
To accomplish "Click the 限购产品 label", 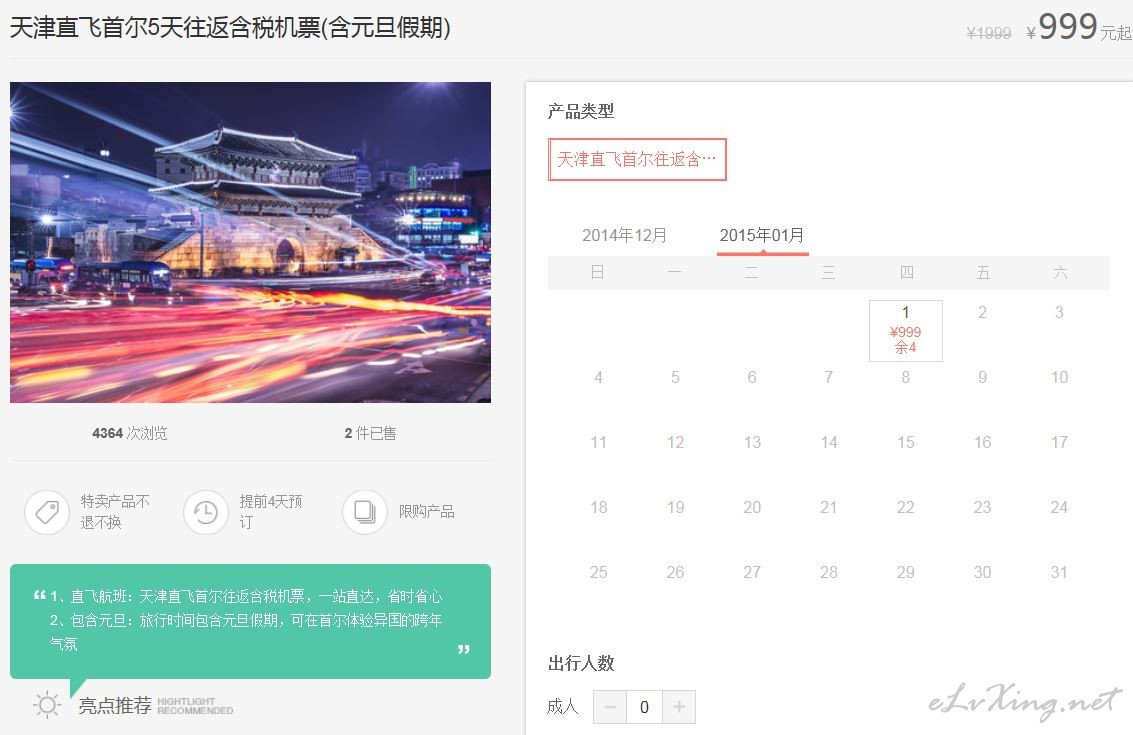I will (427, 512).
